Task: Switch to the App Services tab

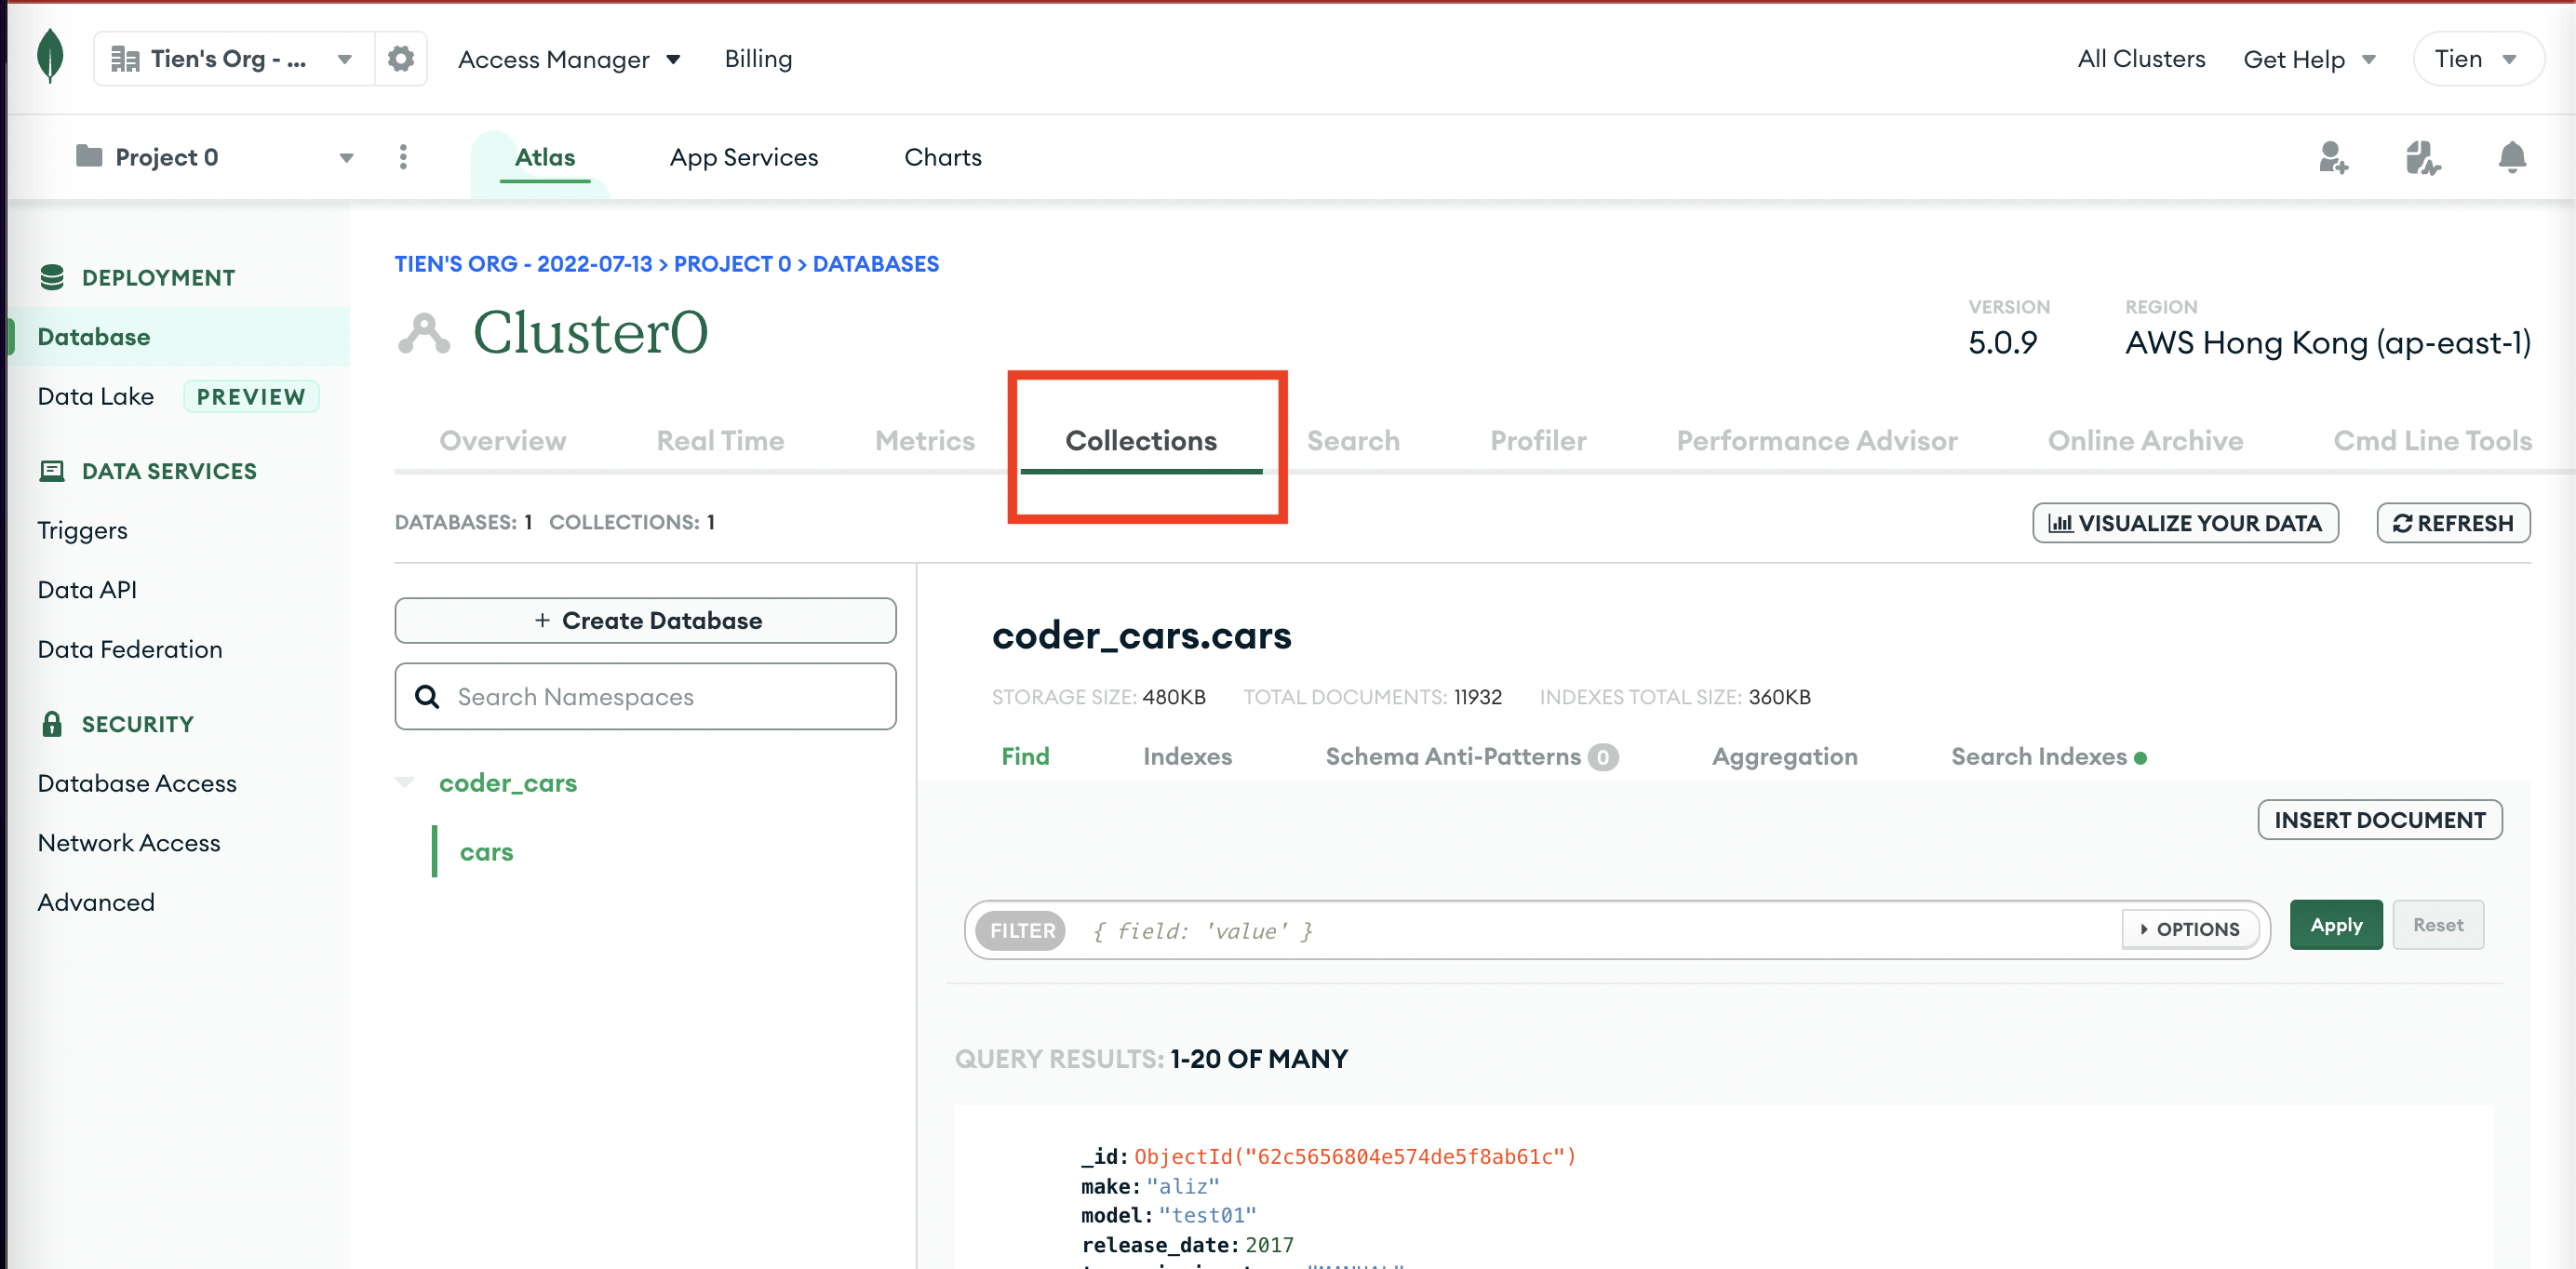Action: (743, 157)
